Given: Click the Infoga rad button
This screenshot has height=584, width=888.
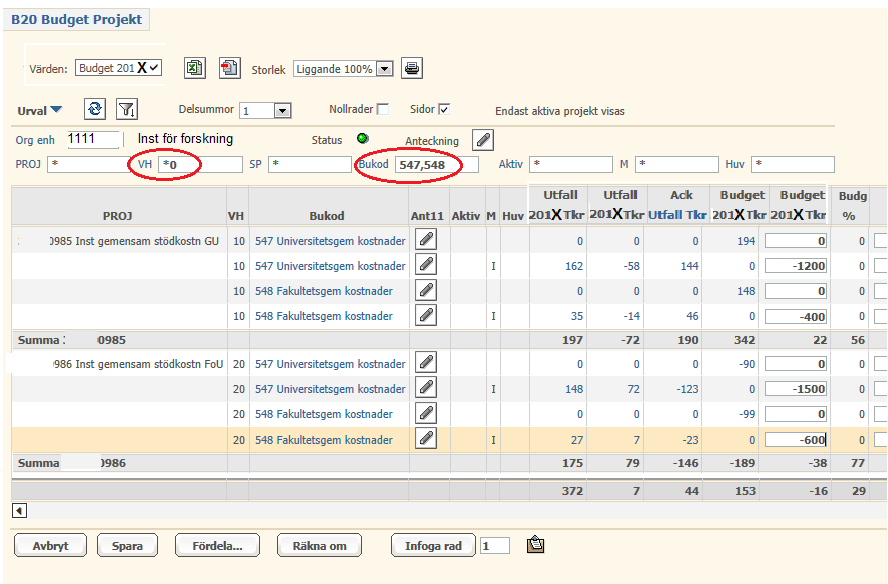Looking at the screenshot, I should tap(433, 545).
